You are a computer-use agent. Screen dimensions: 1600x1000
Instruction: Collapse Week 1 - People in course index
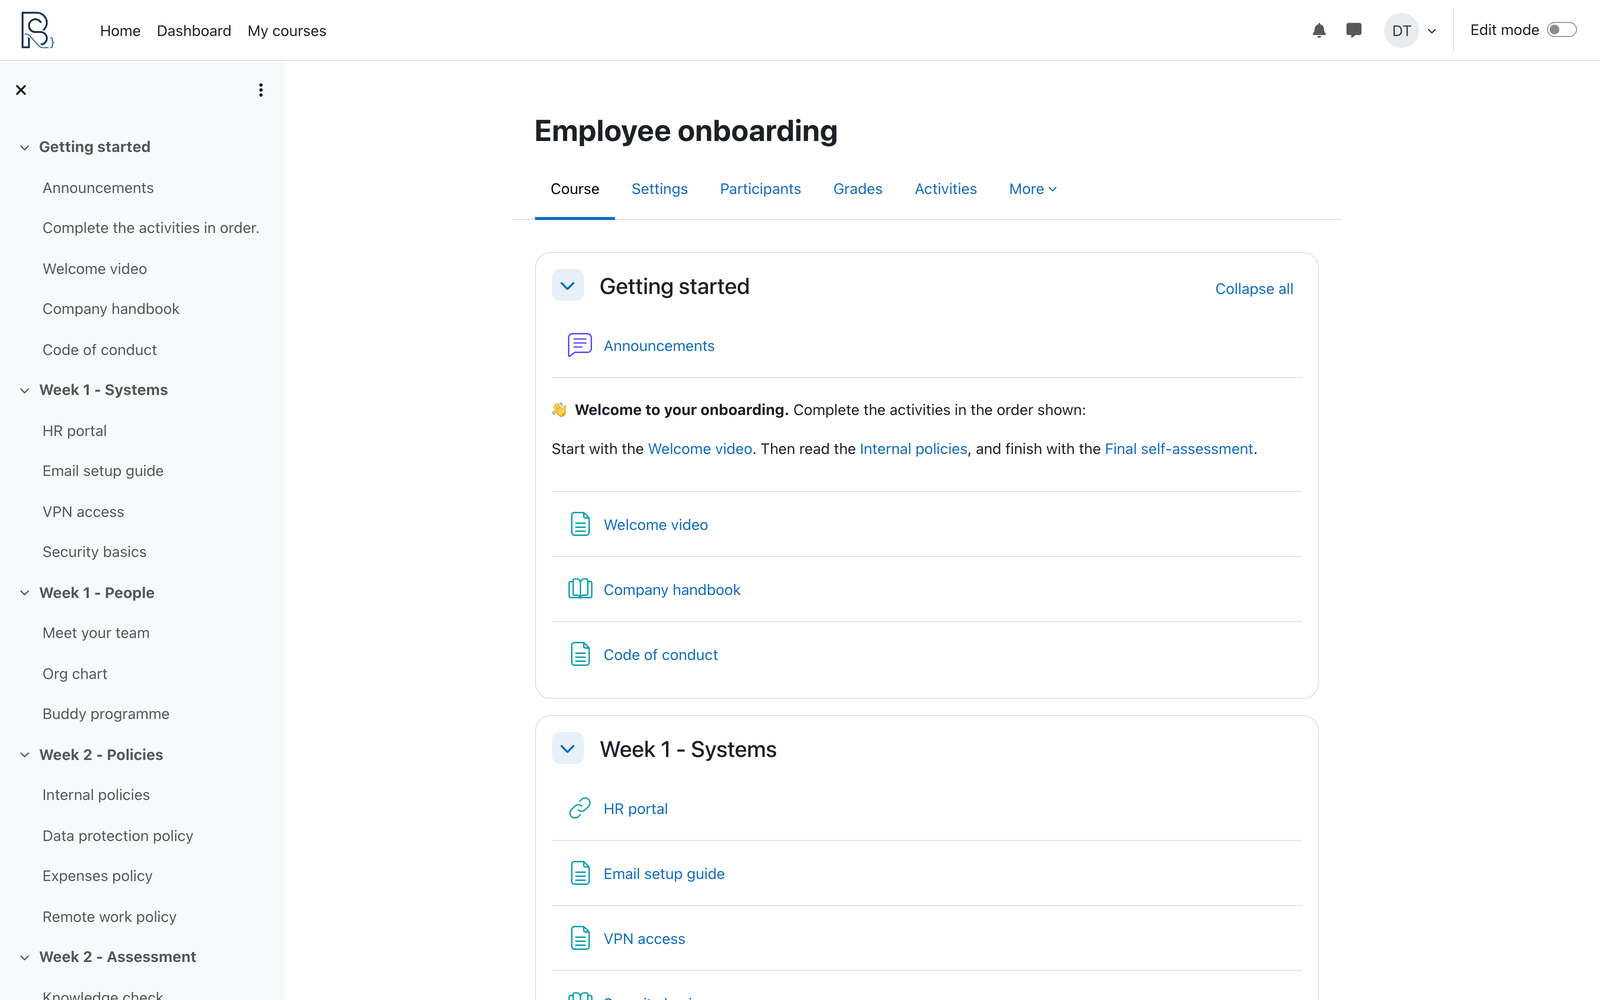point(24,593)
